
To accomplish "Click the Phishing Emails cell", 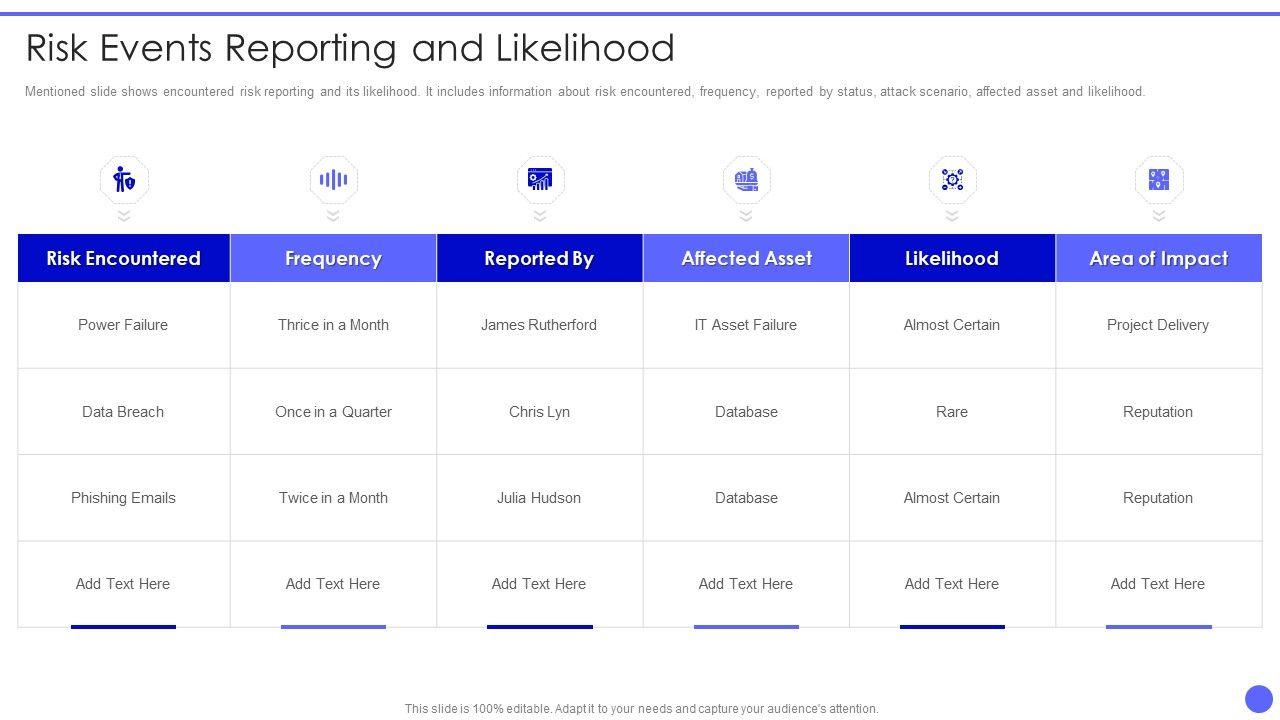I will click(x=123, y=498).
